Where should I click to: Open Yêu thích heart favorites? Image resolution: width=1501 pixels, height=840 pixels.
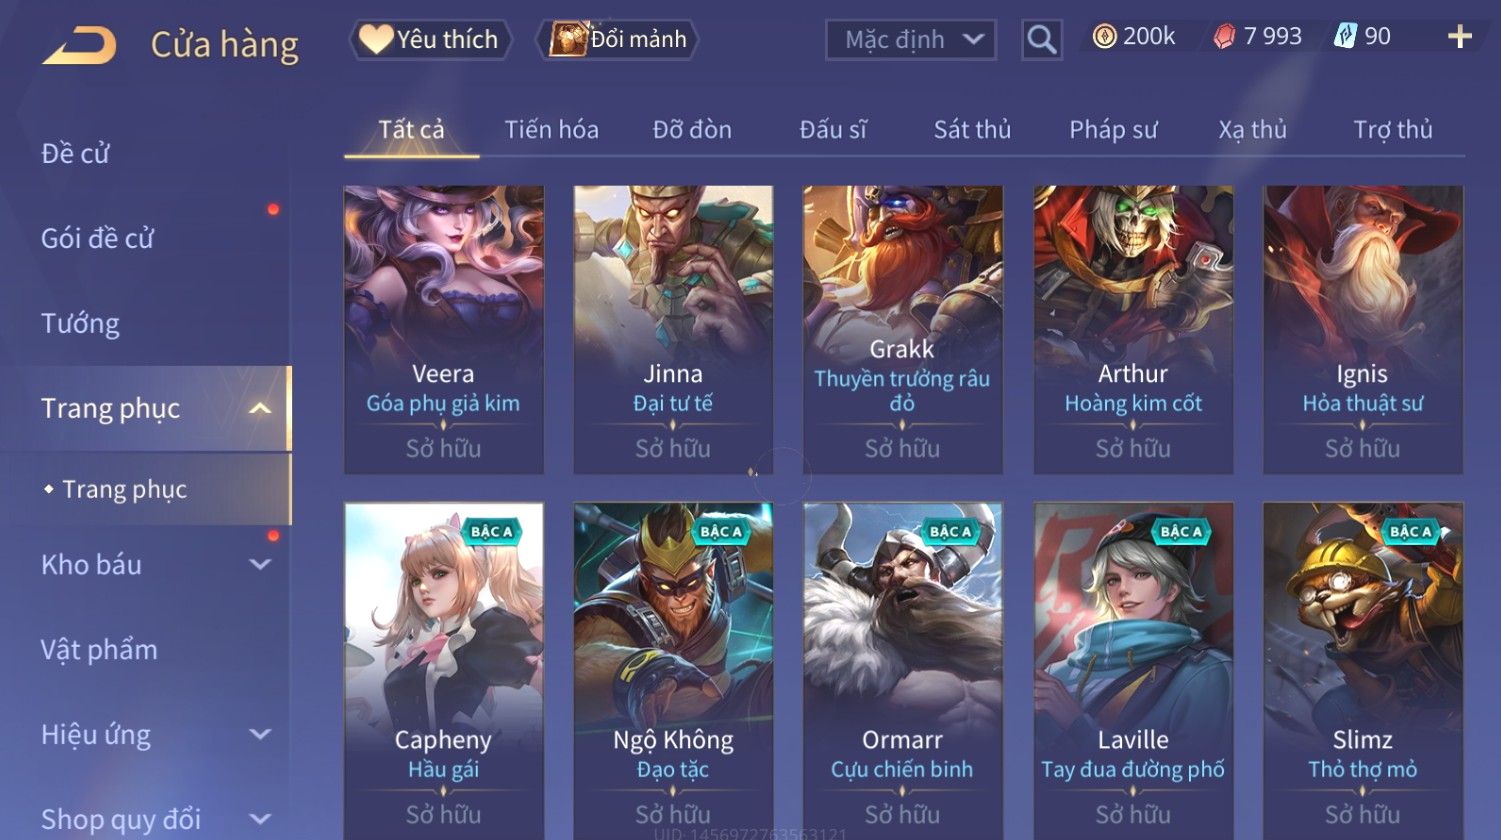430,40
